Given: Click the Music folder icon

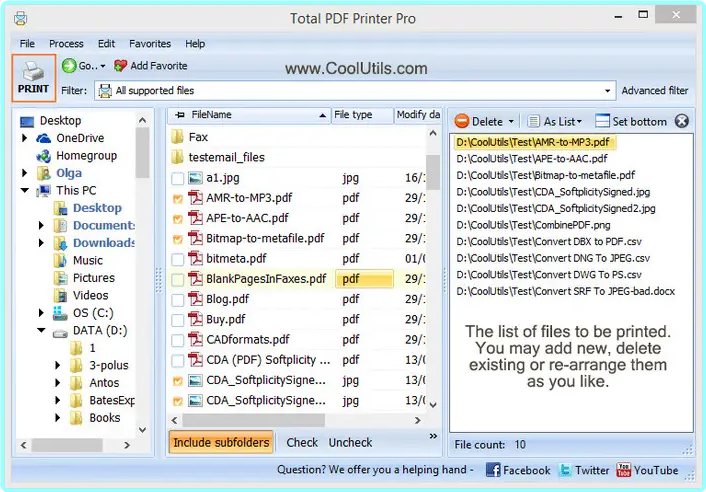Looking at the screenshot, I should point(60,261).
